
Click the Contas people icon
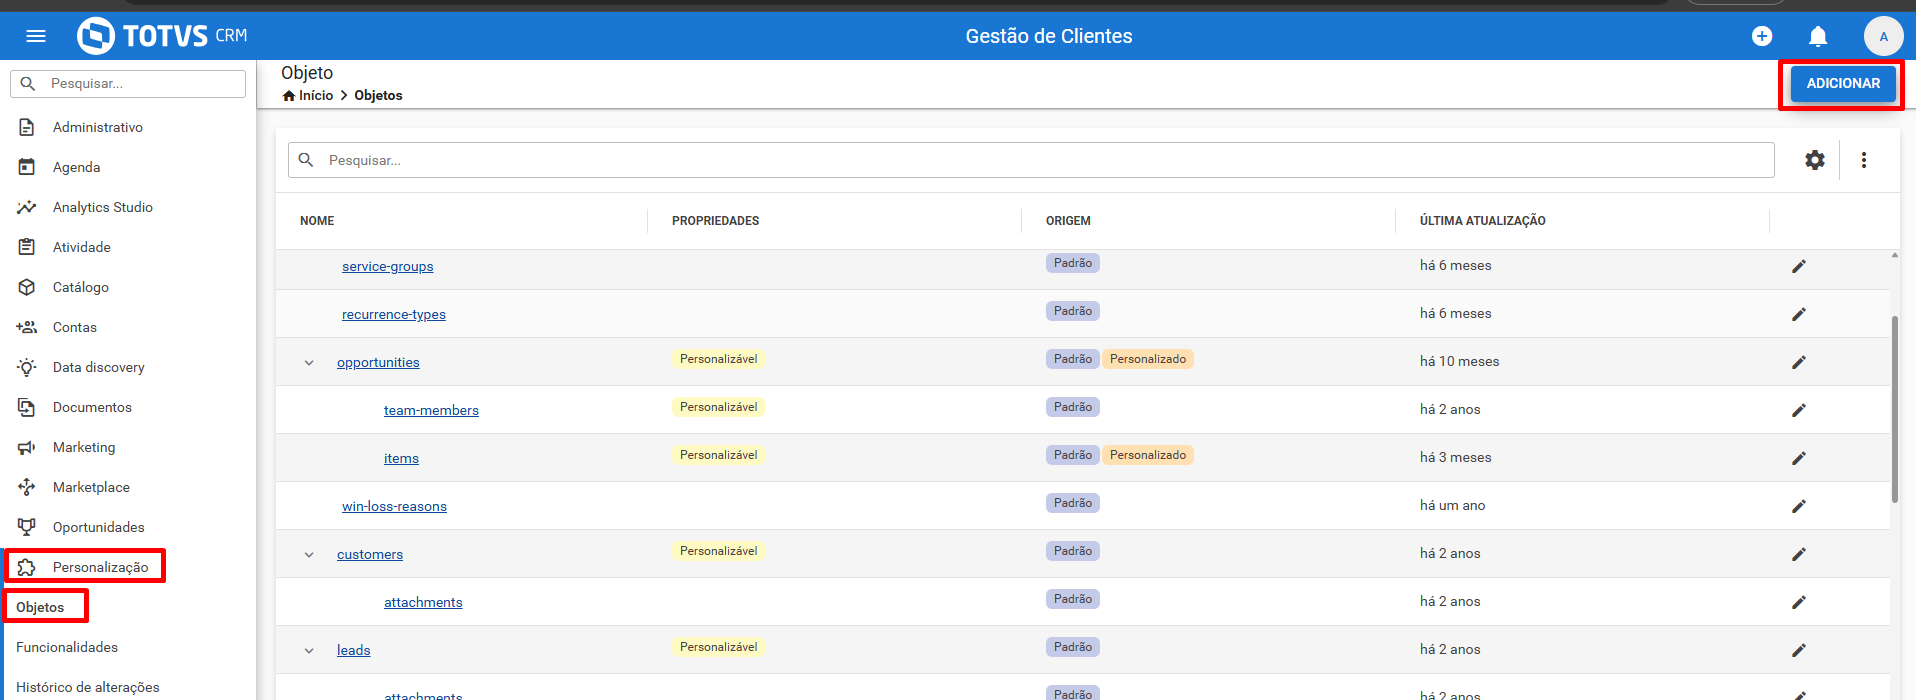(27, 327)
